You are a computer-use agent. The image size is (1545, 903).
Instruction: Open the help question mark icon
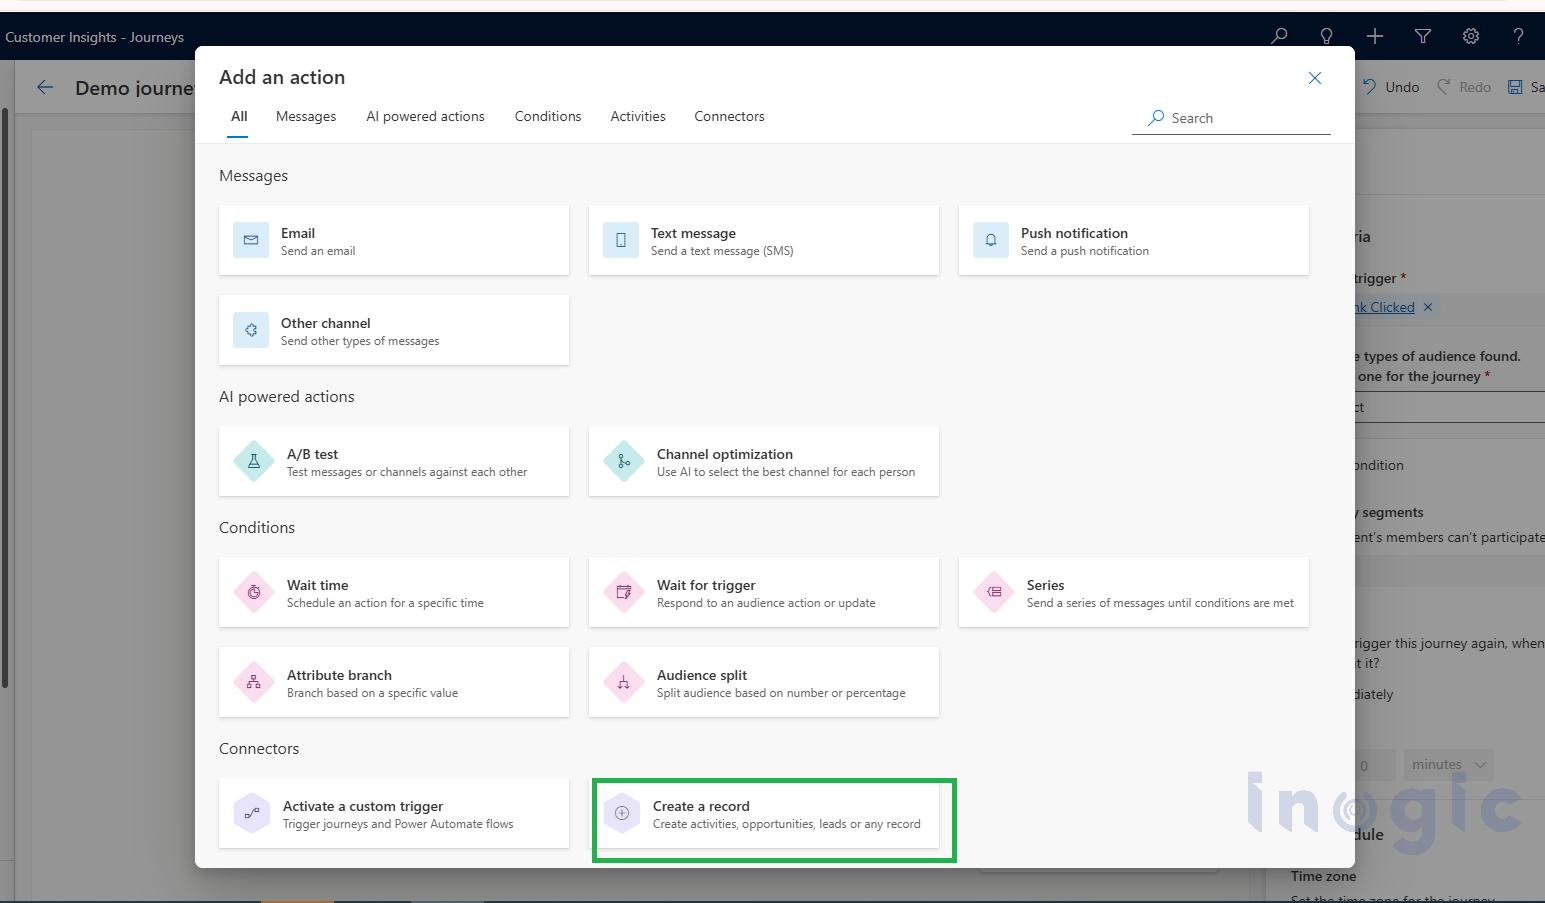1519,36
